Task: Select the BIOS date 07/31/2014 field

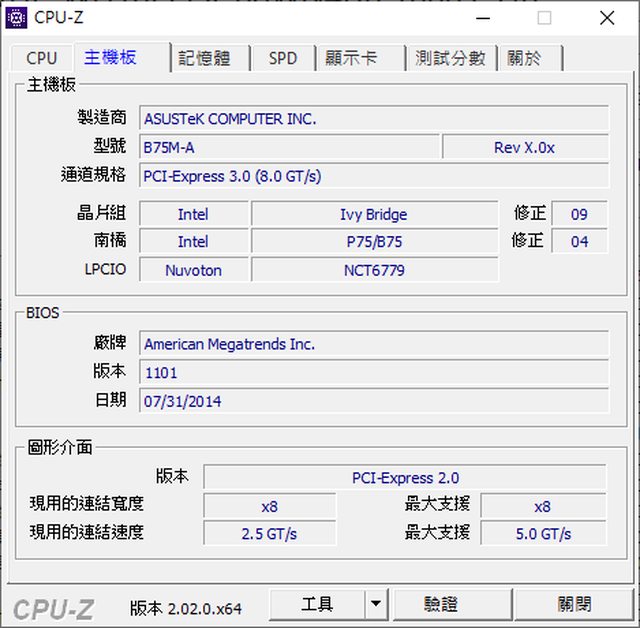Action: (373, 401)
